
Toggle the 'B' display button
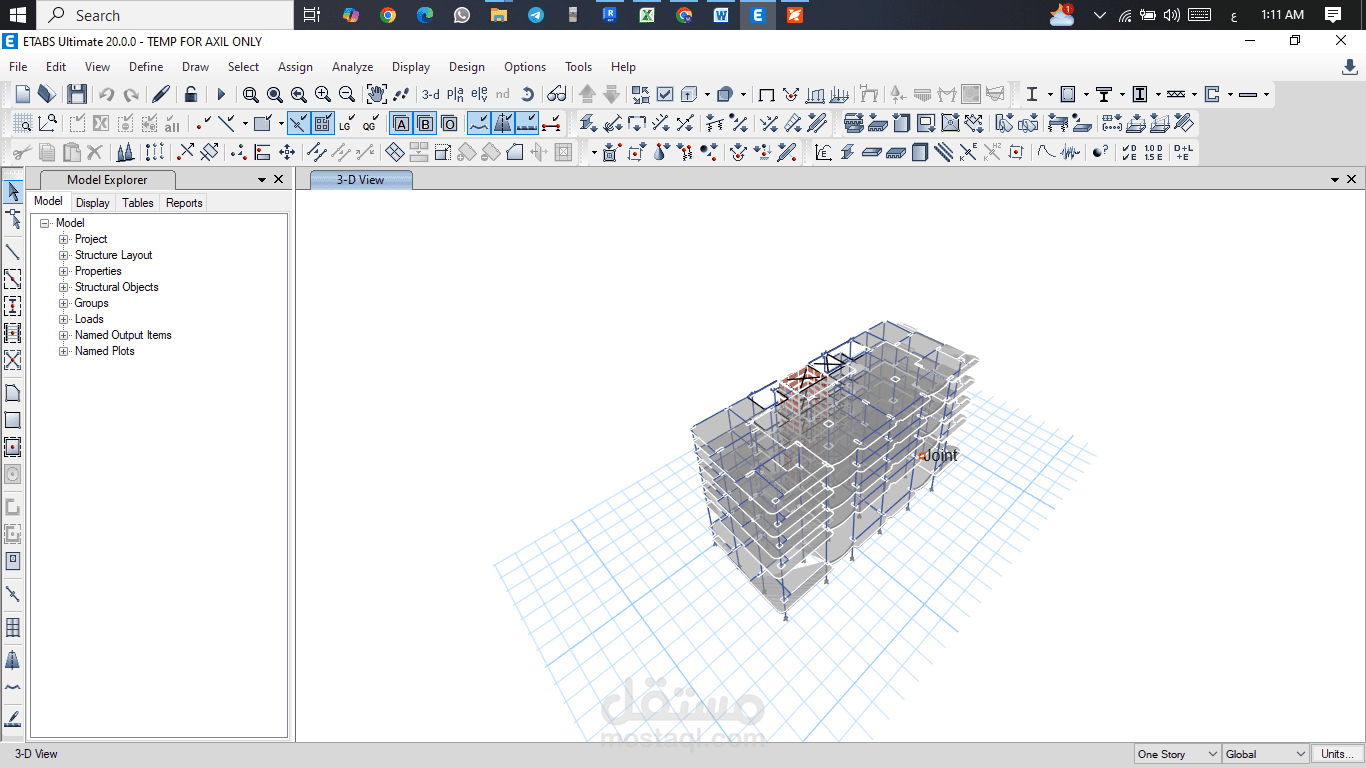pos(425,123)
